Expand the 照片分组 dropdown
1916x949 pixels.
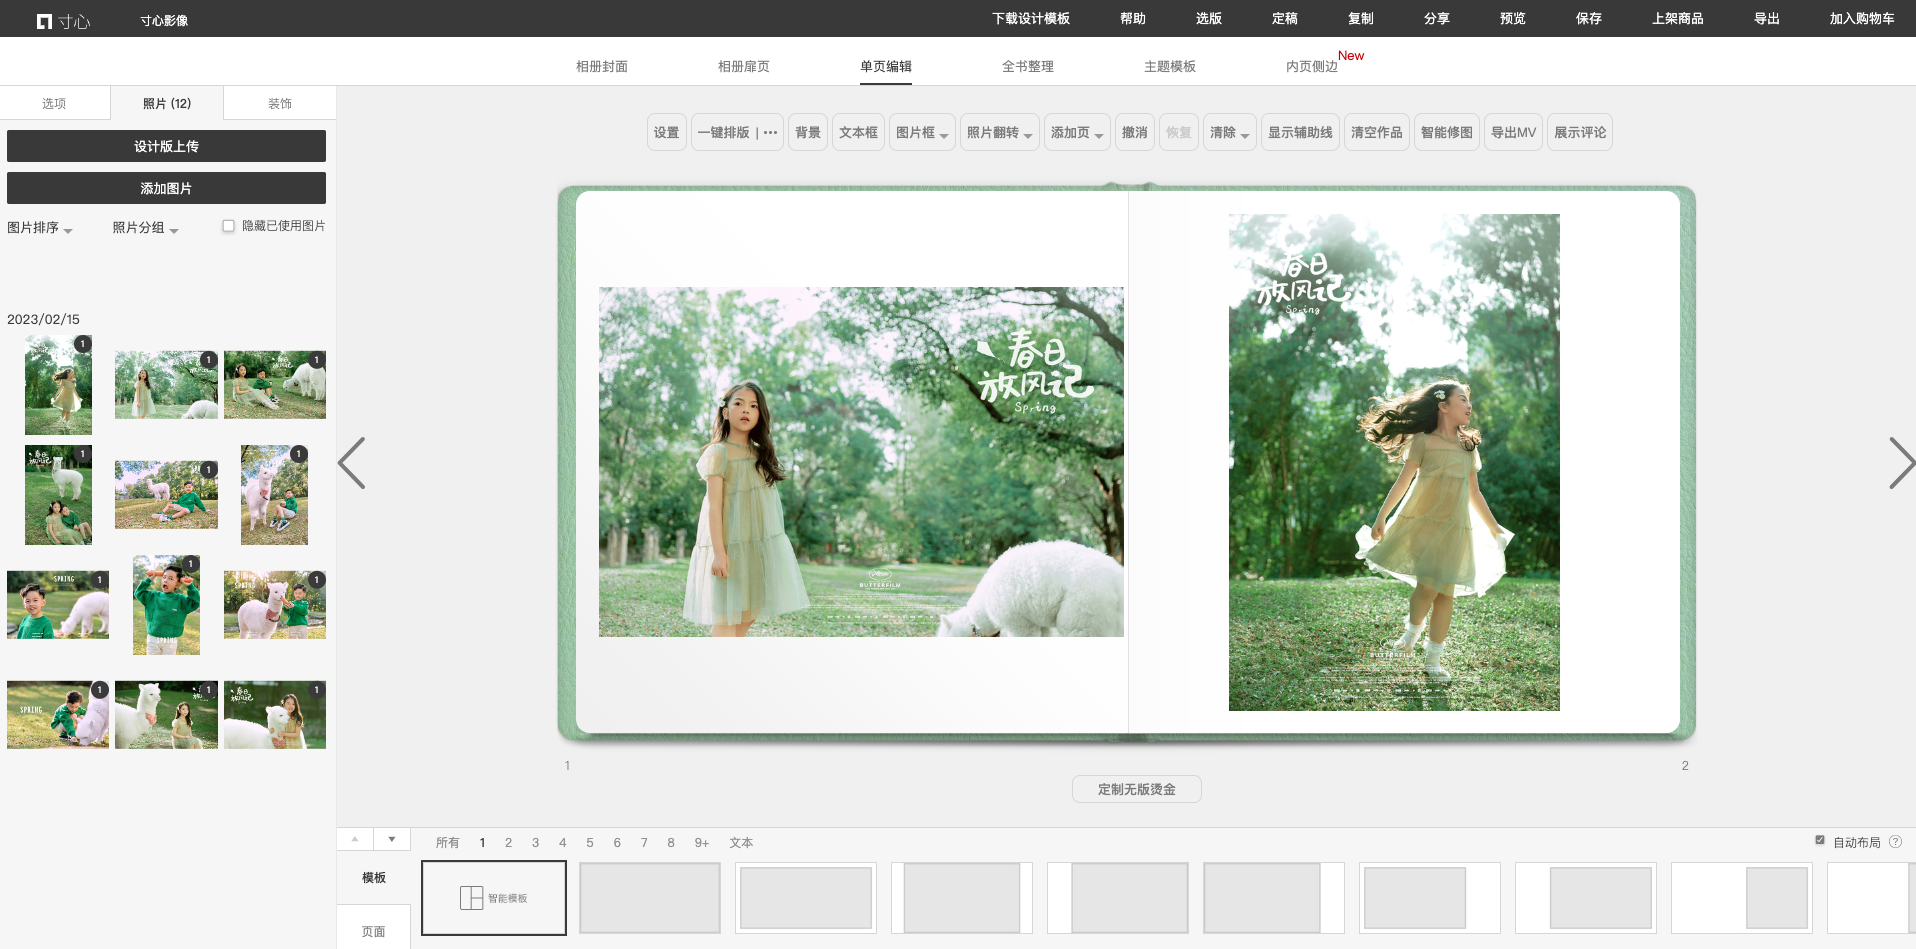pyautogui.click(x=146, y=228)
